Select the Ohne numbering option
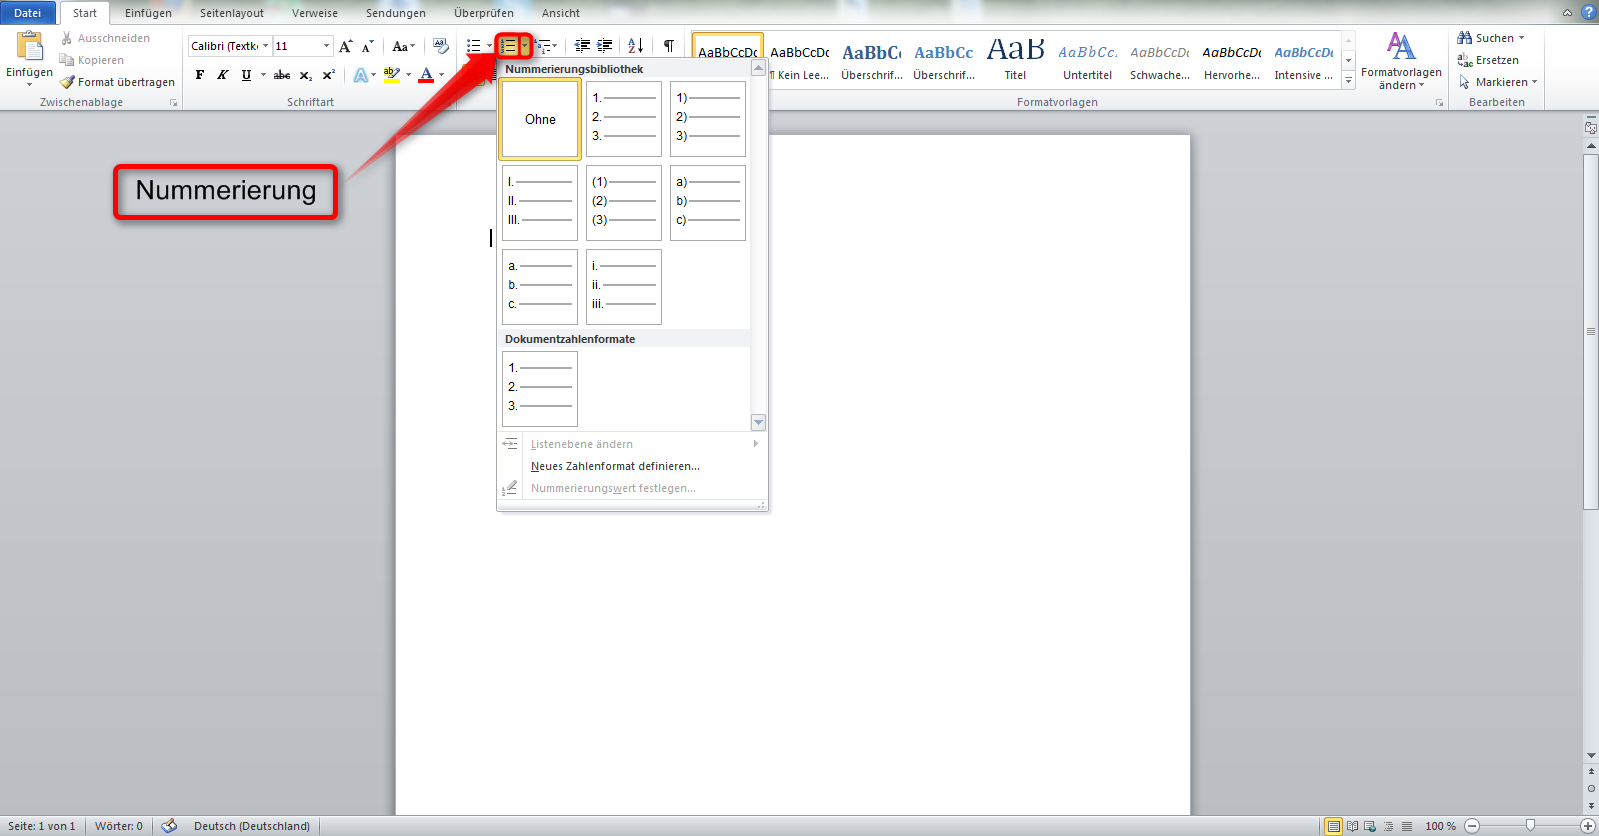The width and height of the screenshot is (1599, 836). tap(540, 119)
